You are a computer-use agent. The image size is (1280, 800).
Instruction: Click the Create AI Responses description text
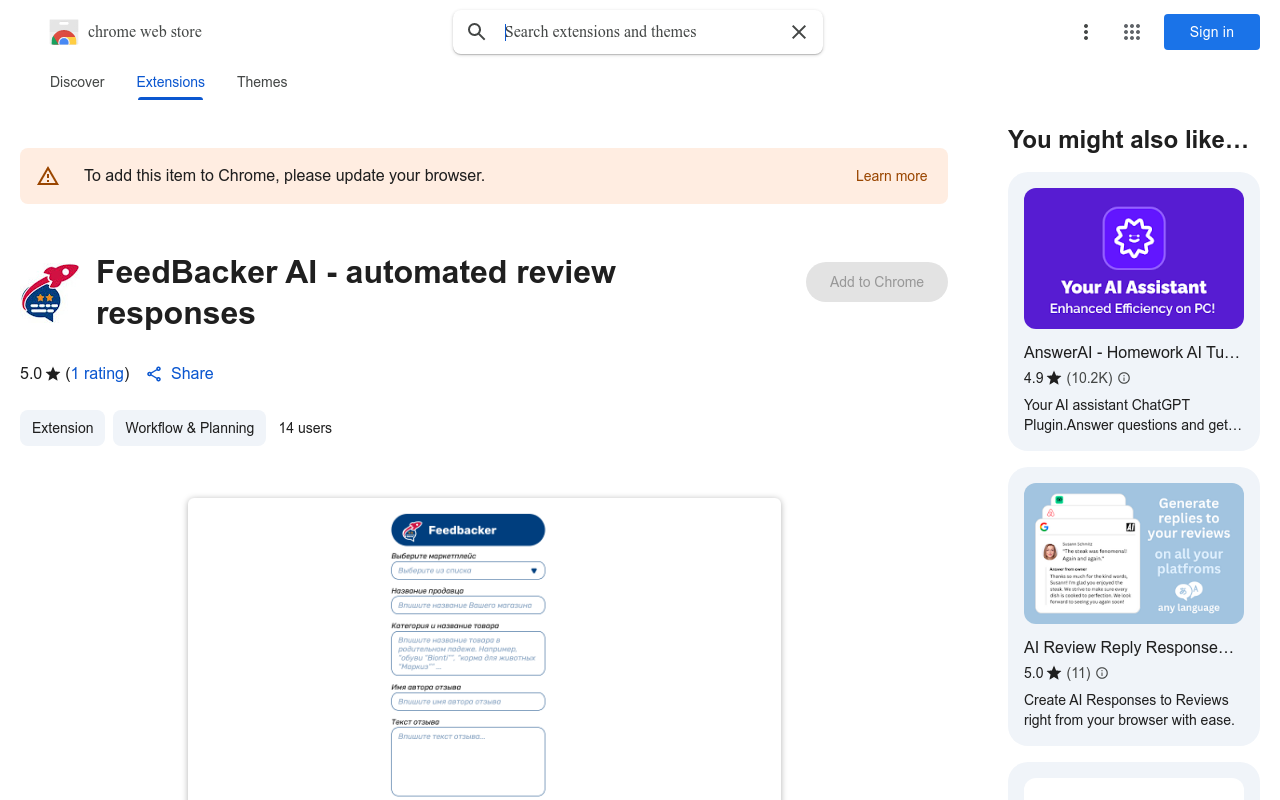click(x=1129, y=710)
